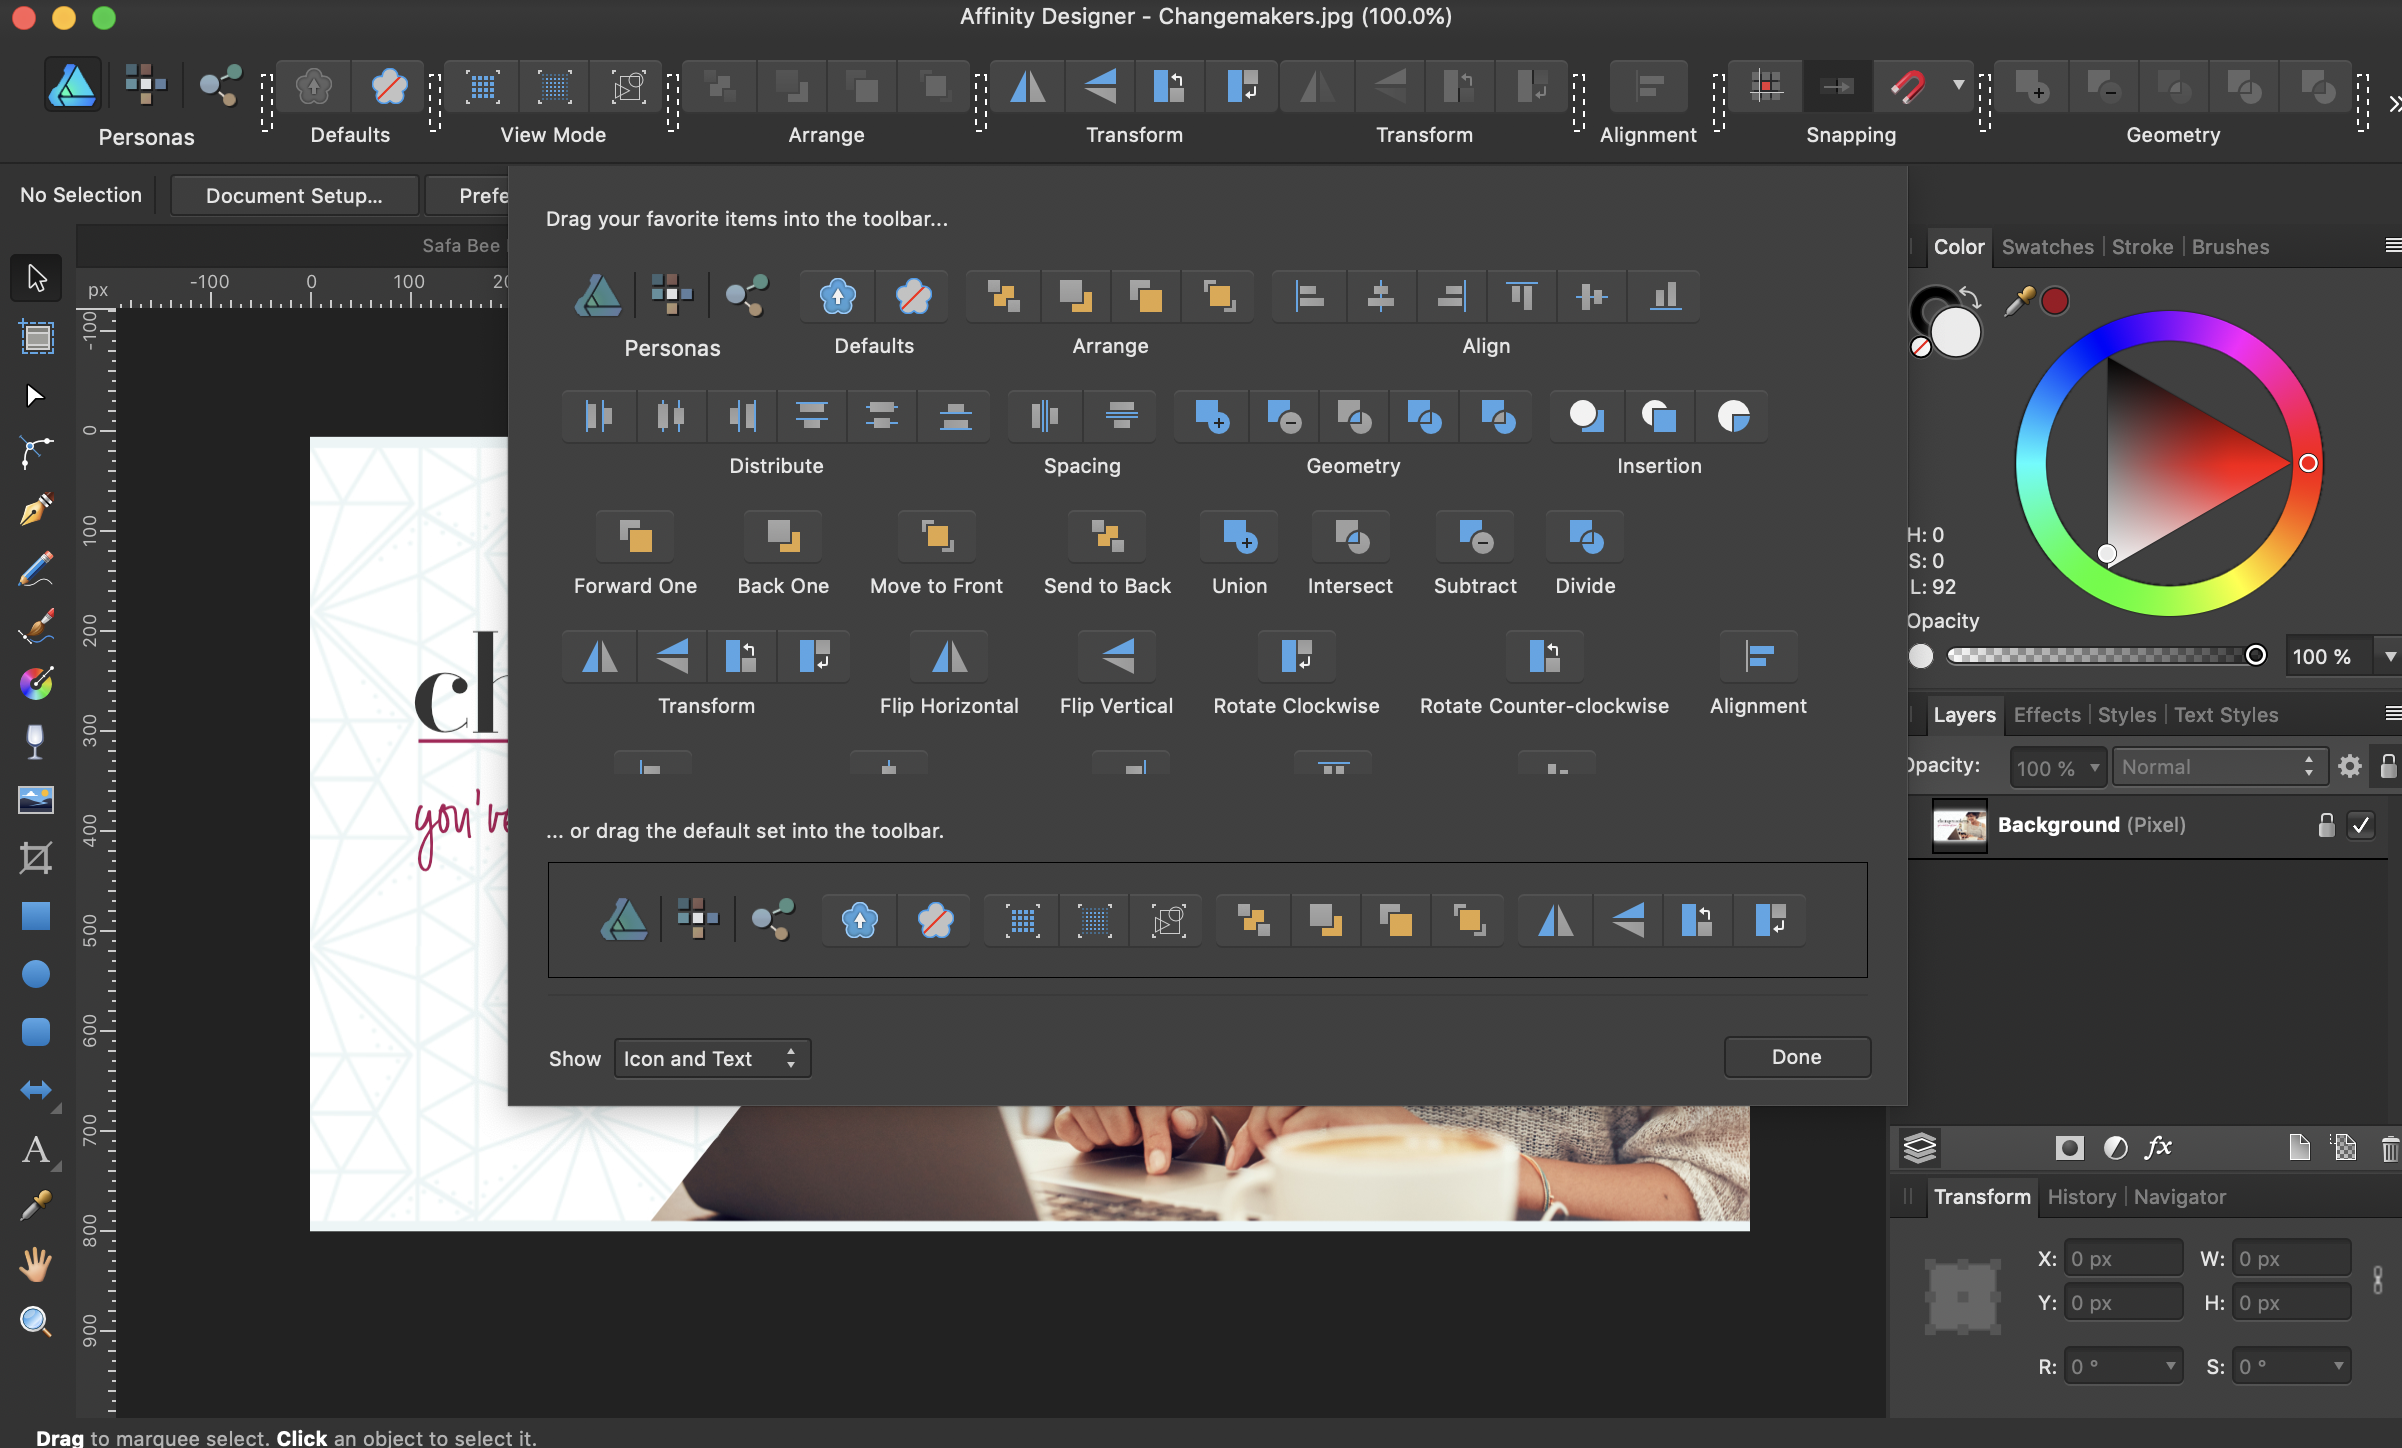The image size is (2402, 1448).
Task: Open the Show Icon and Text dropdown
Action: coord(711,1058)
